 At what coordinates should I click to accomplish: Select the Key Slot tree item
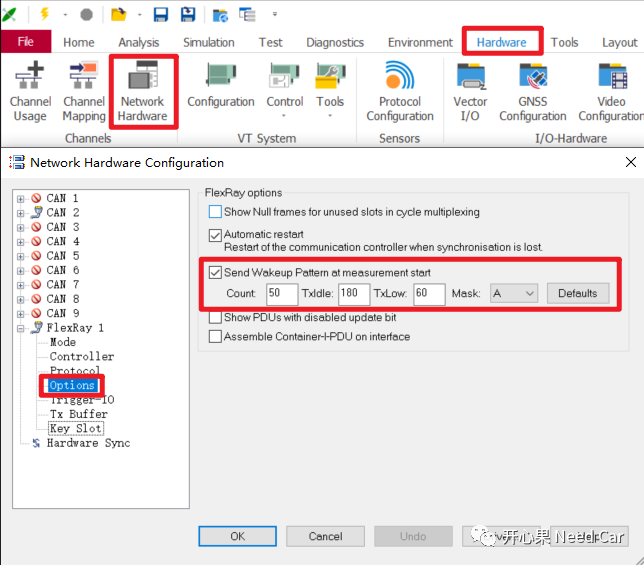pyautogui.click(x=76, y=428)
